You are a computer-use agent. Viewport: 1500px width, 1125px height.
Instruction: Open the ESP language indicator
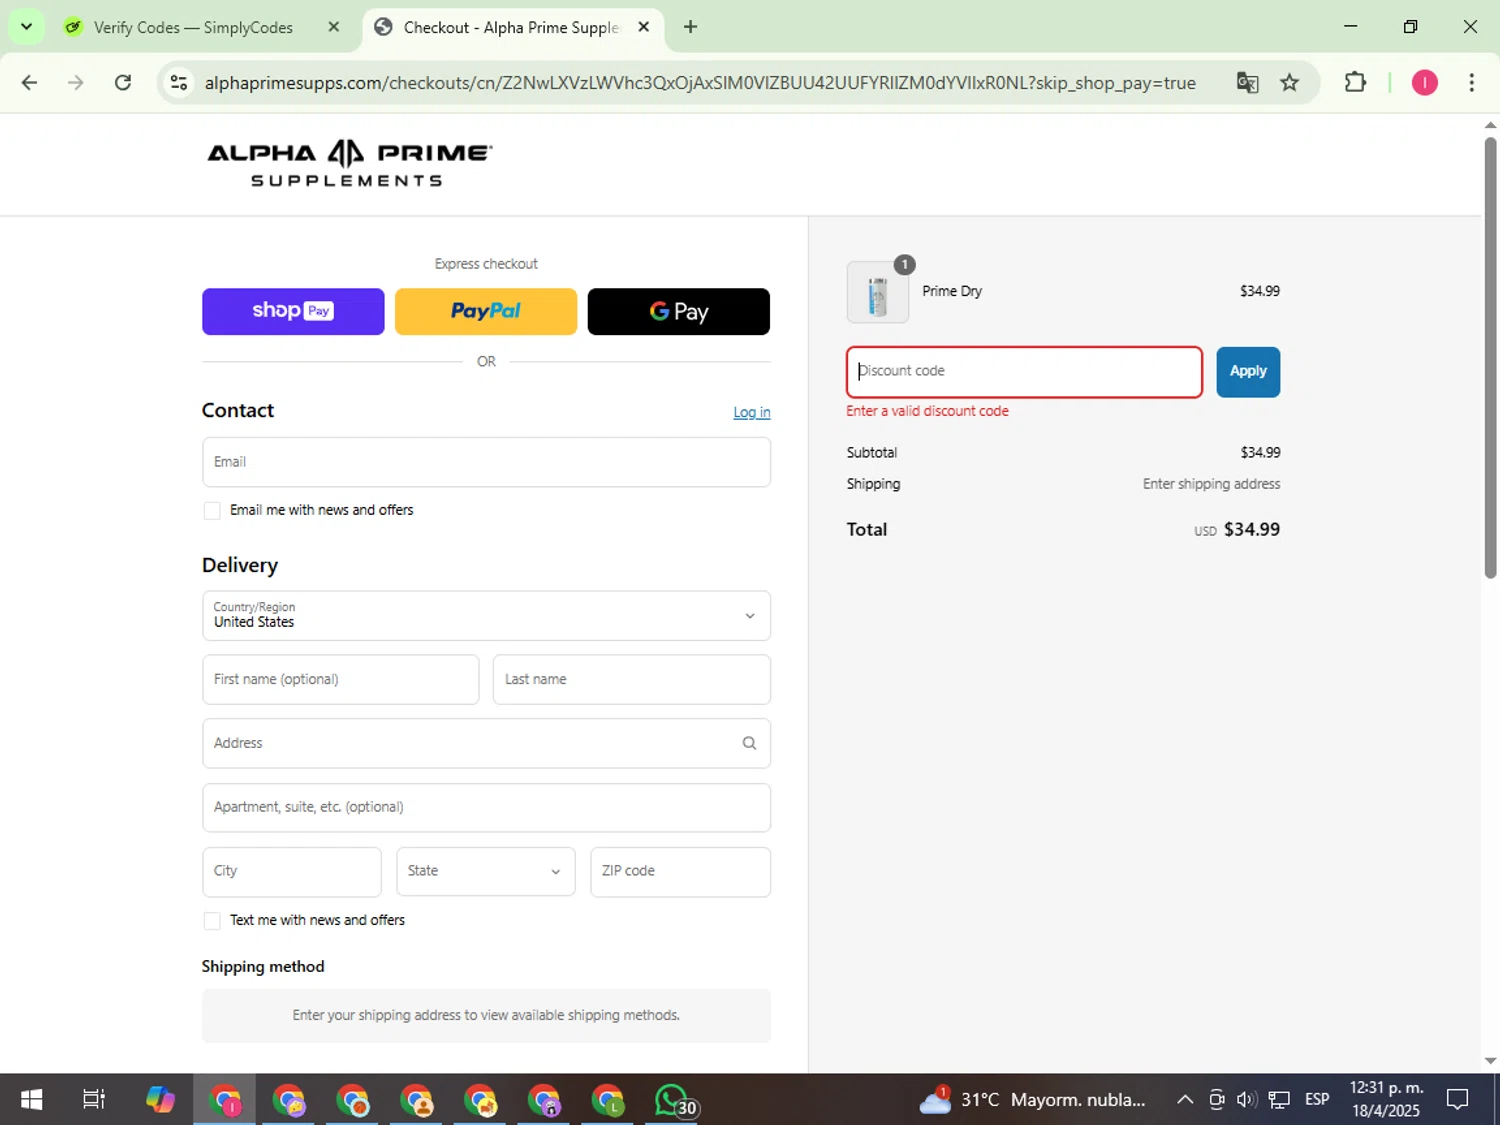[x=1317, y=1100]
